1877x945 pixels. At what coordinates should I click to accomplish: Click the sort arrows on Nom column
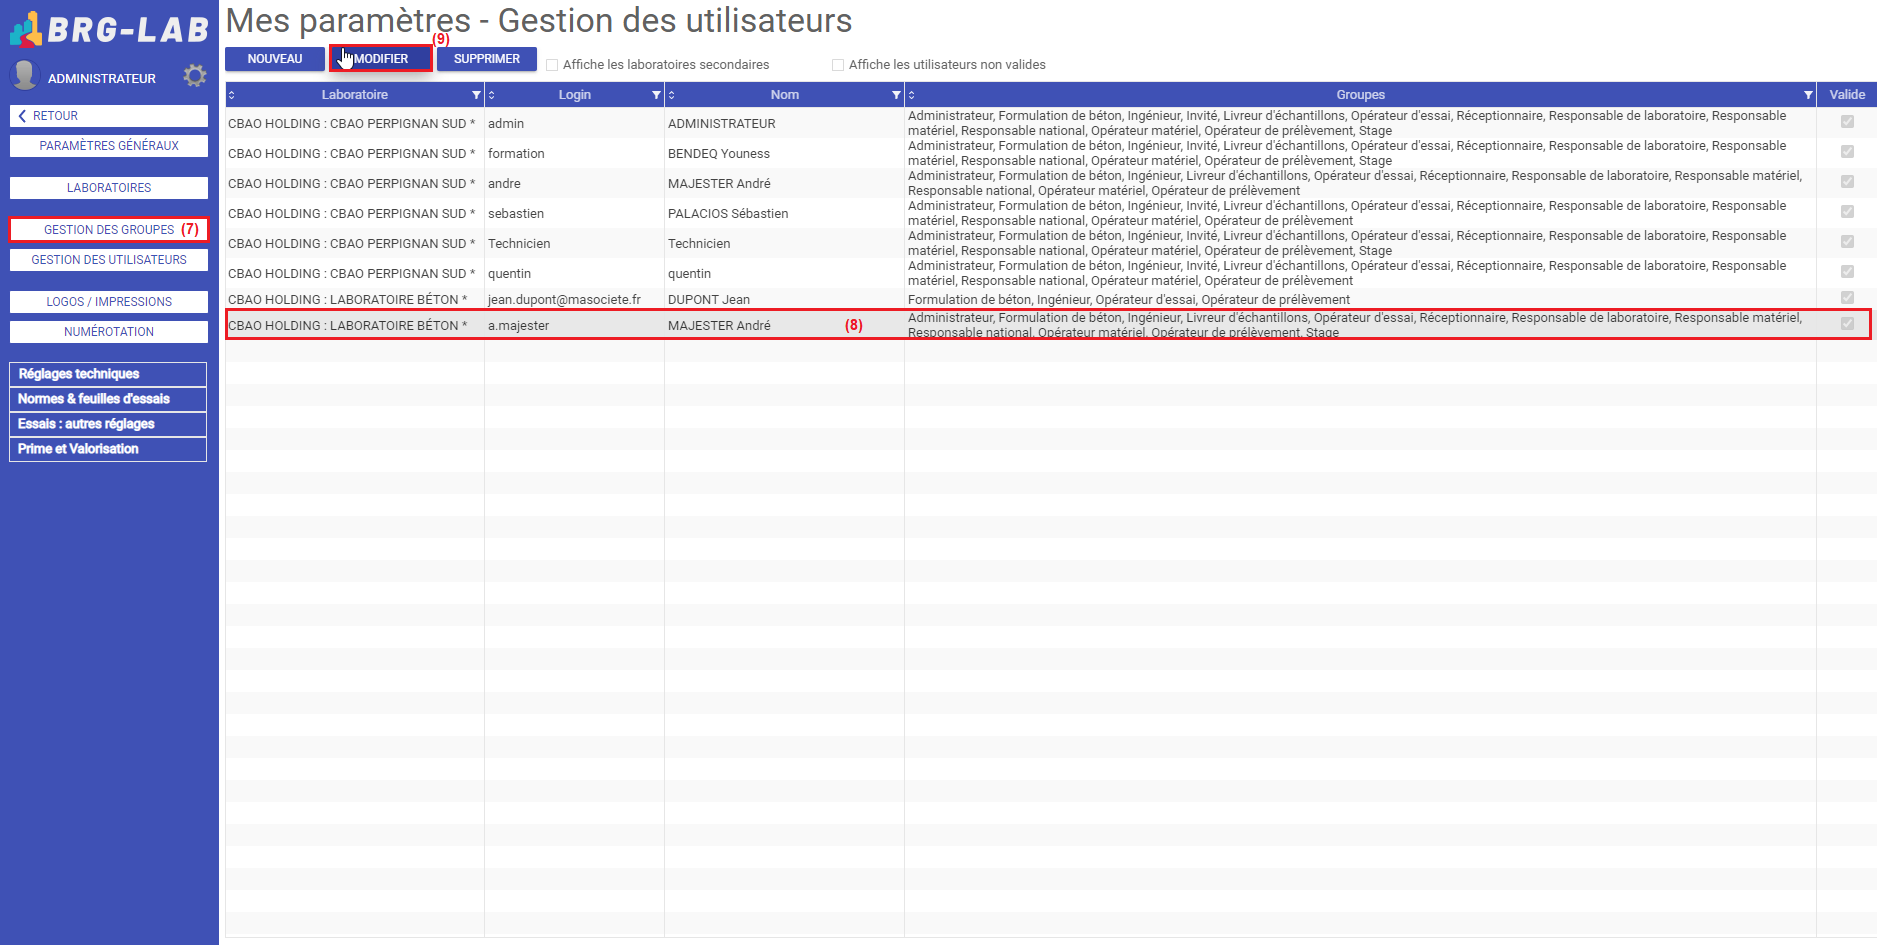click(x=672, y=95)
